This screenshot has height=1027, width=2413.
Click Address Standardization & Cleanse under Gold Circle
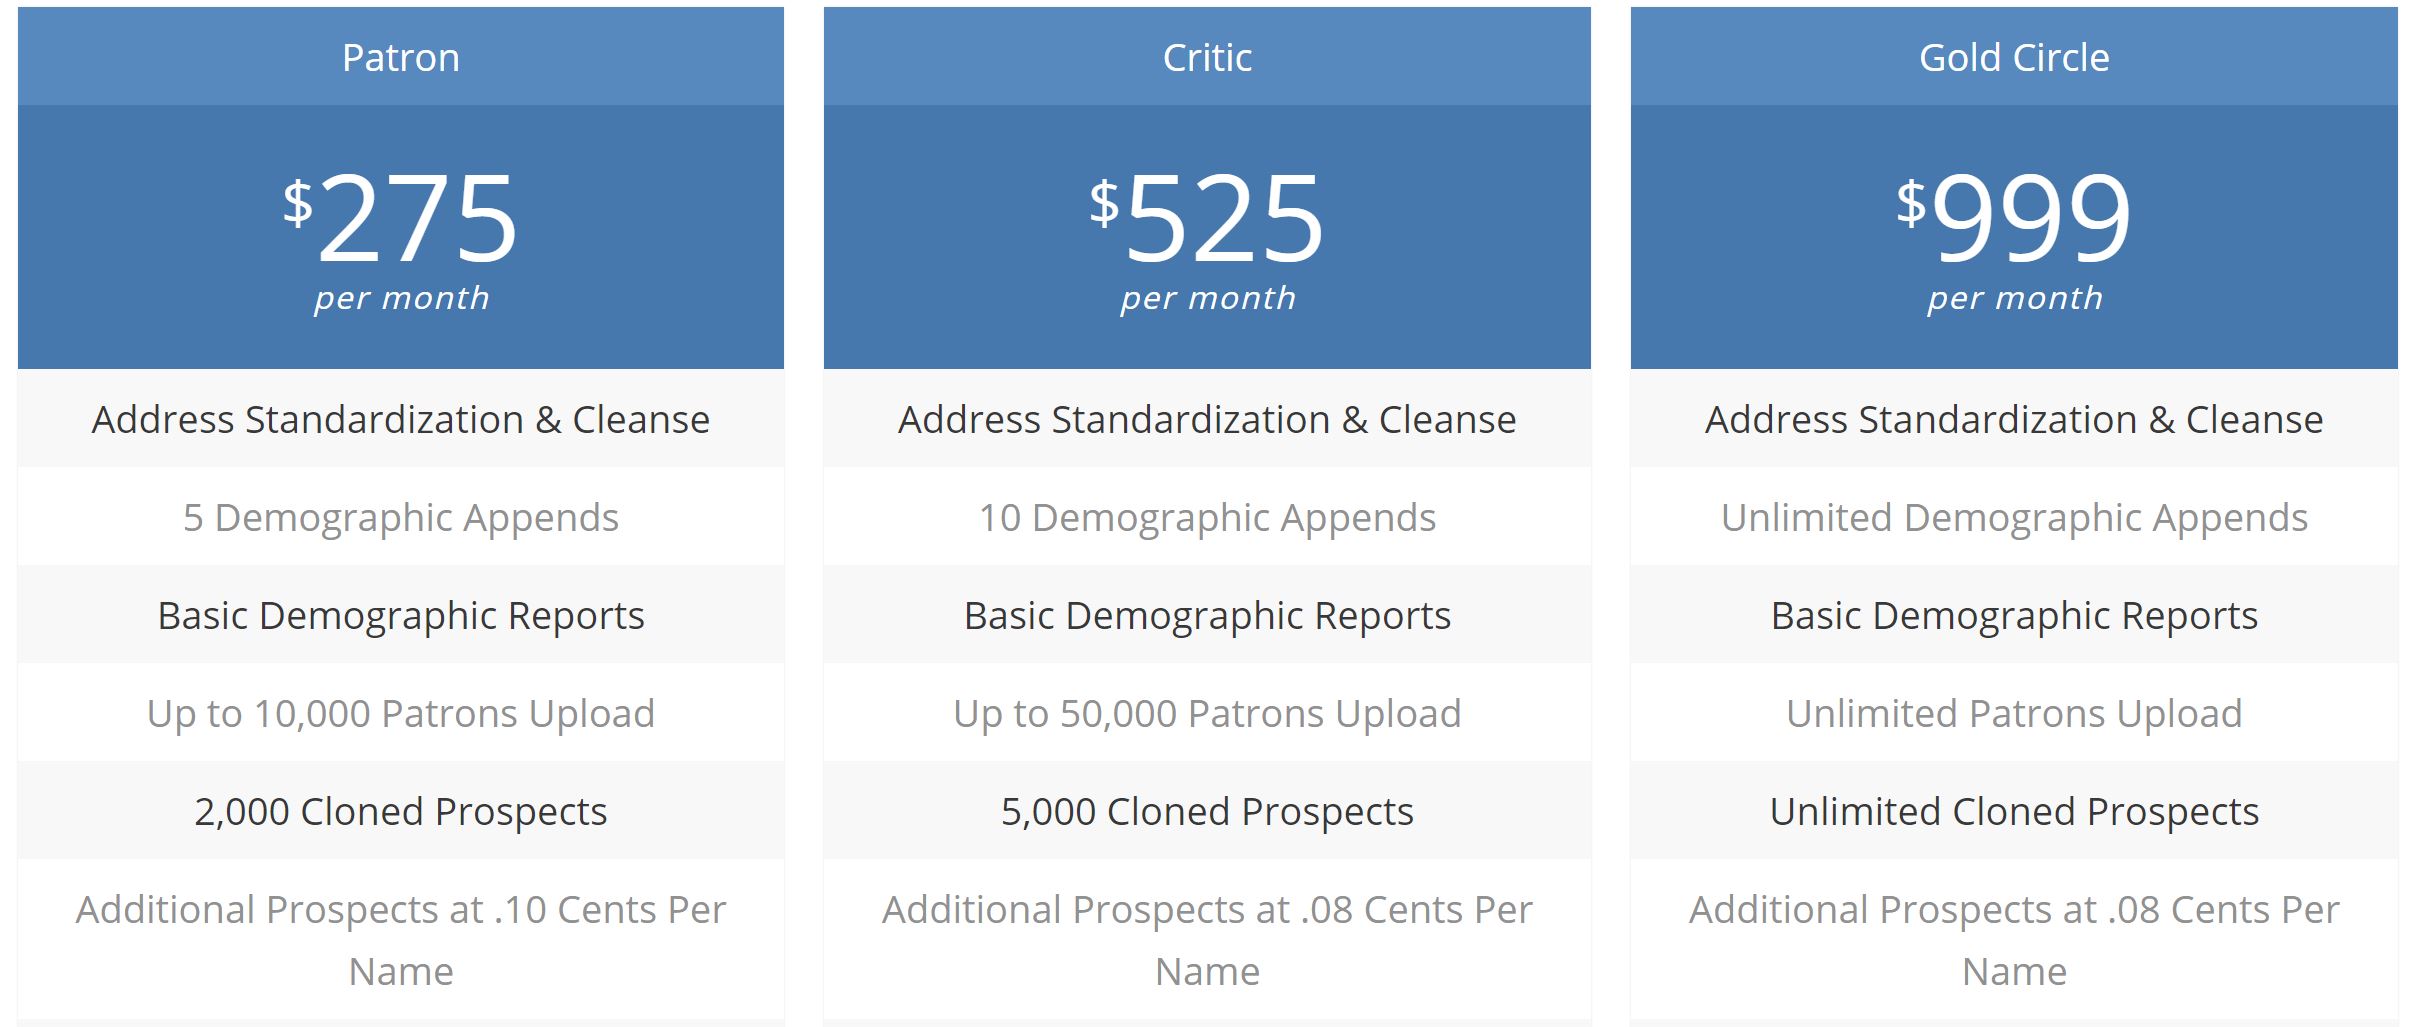click(2014, 420)
